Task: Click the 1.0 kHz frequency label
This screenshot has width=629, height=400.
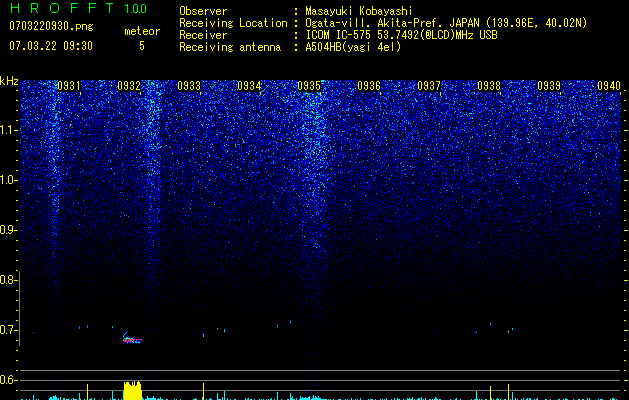Action: pos(9,180)
